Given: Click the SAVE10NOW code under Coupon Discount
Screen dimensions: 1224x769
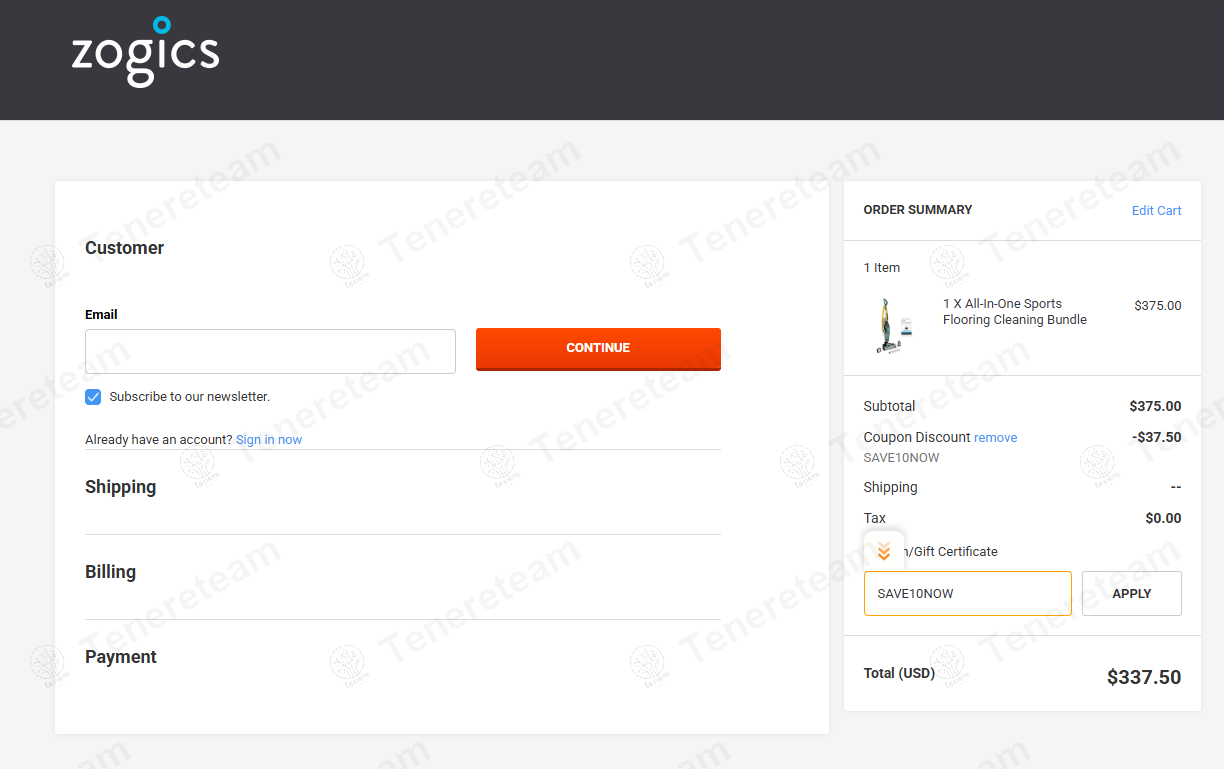Looking at the screenshot, I should (x=901, y=458).
